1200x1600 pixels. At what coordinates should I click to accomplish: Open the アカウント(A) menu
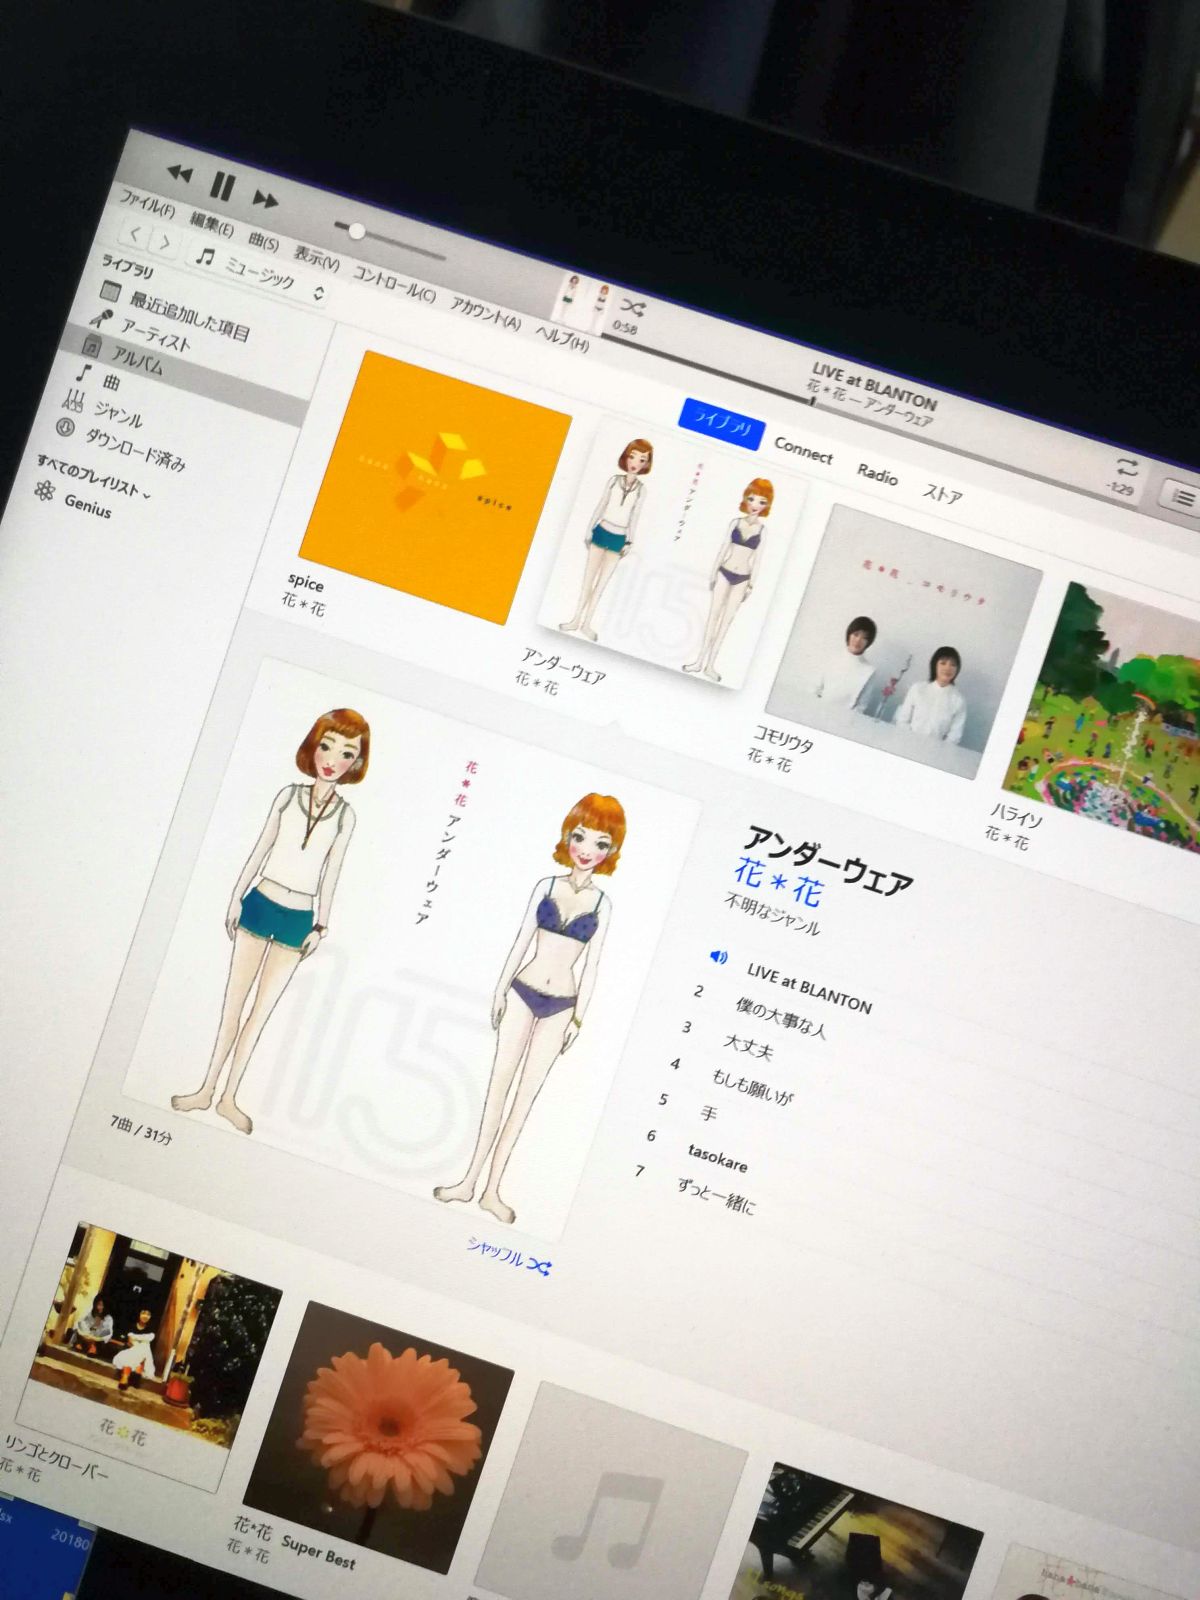coord(485,313)
